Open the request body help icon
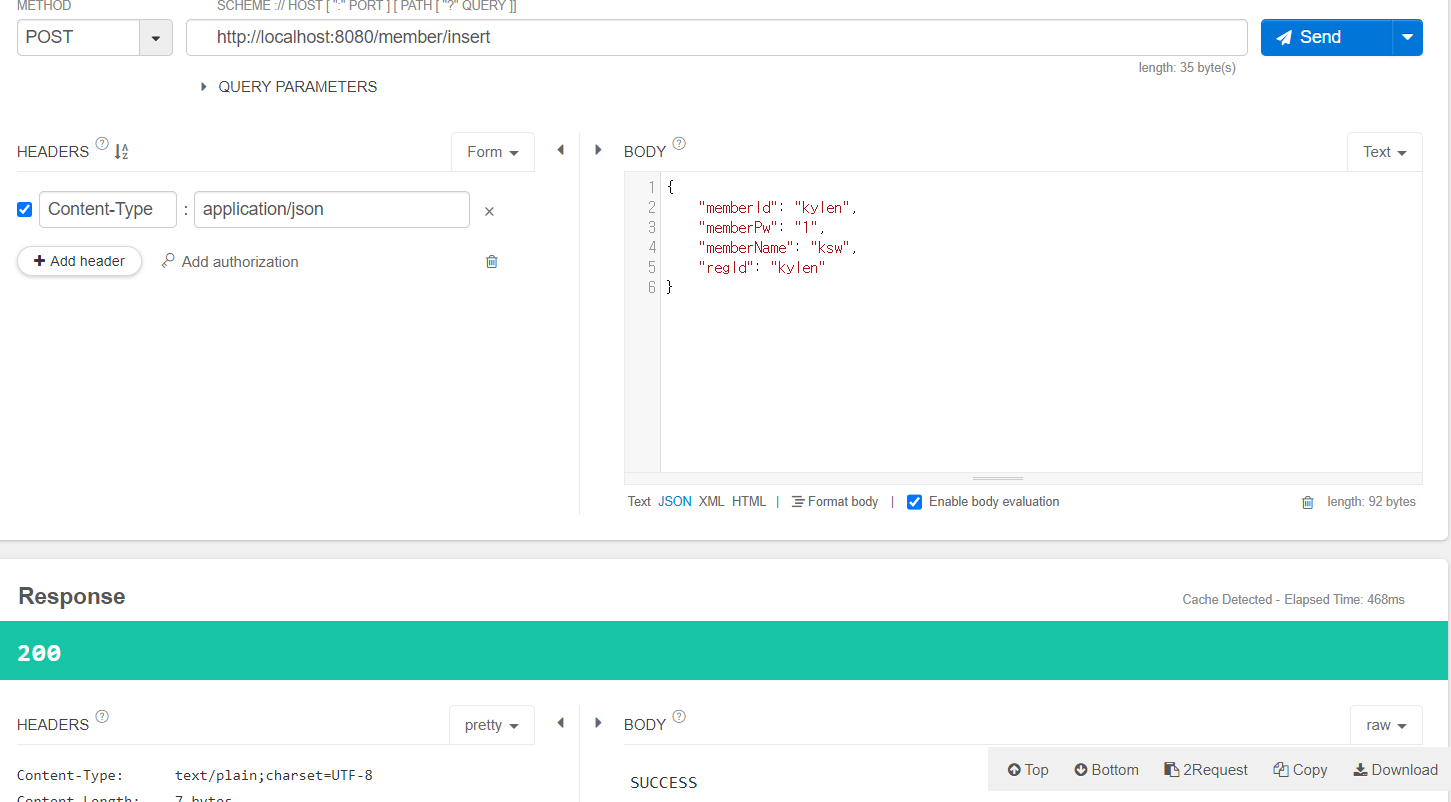The image size is (1451, 802). tap(679, 144)
